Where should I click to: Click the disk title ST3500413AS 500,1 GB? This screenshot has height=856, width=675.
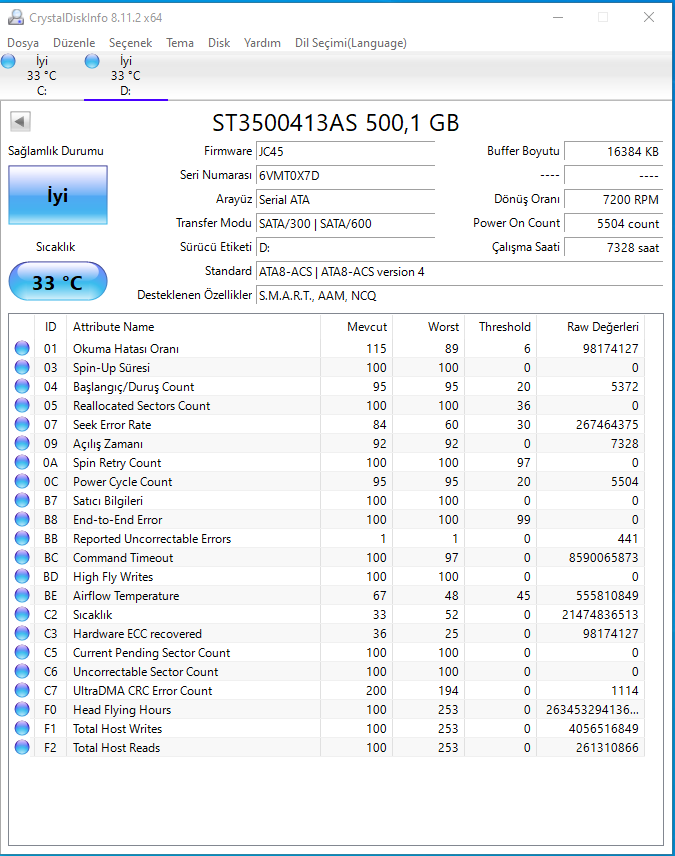point(335,123)
